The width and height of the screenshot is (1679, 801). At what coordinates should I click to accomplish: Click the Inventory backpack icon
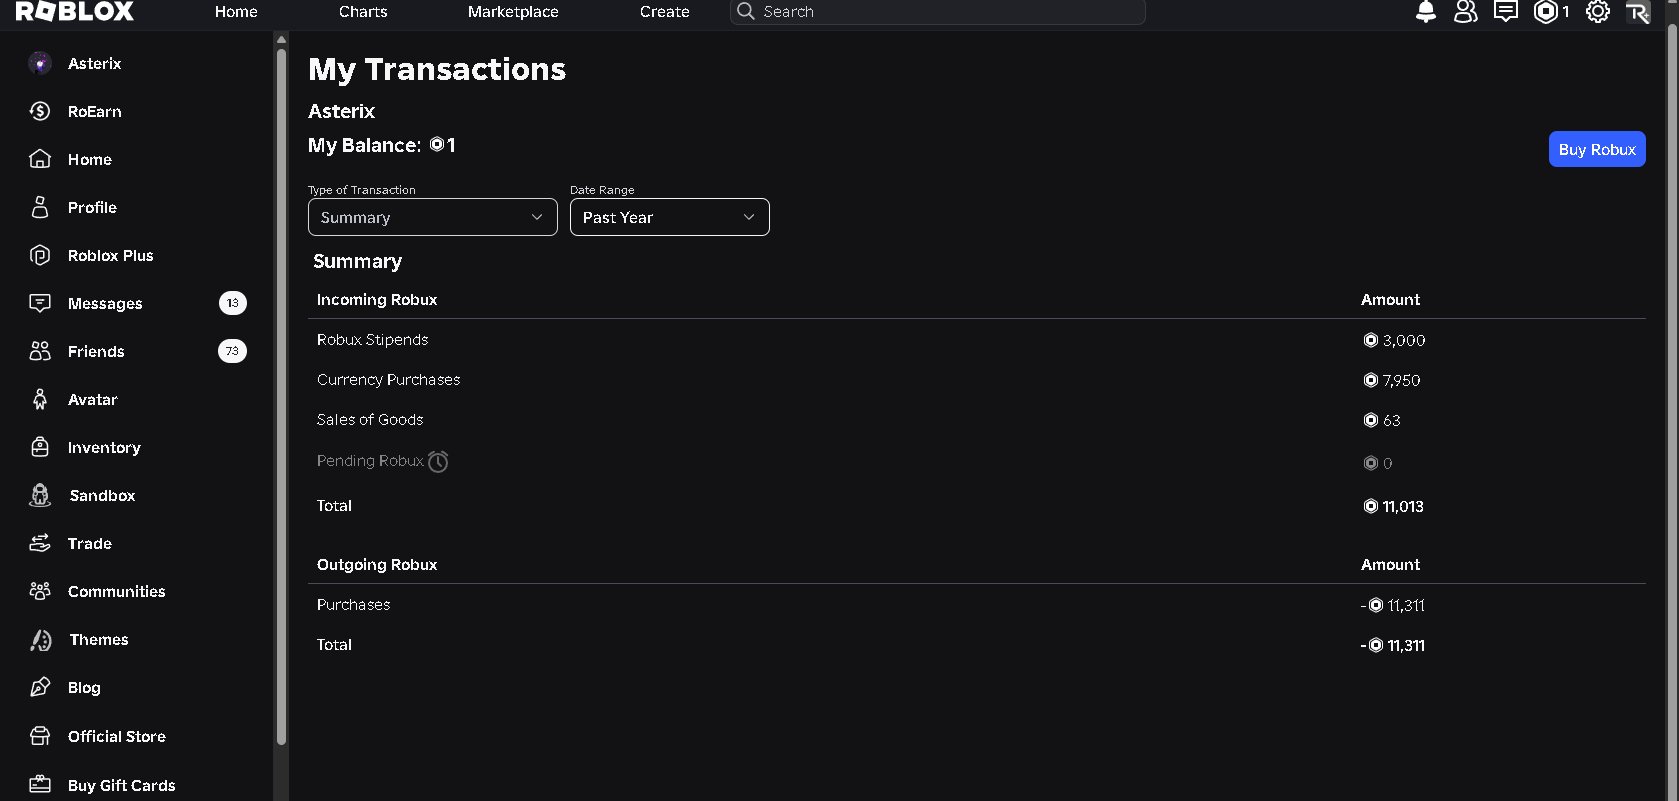40,447
